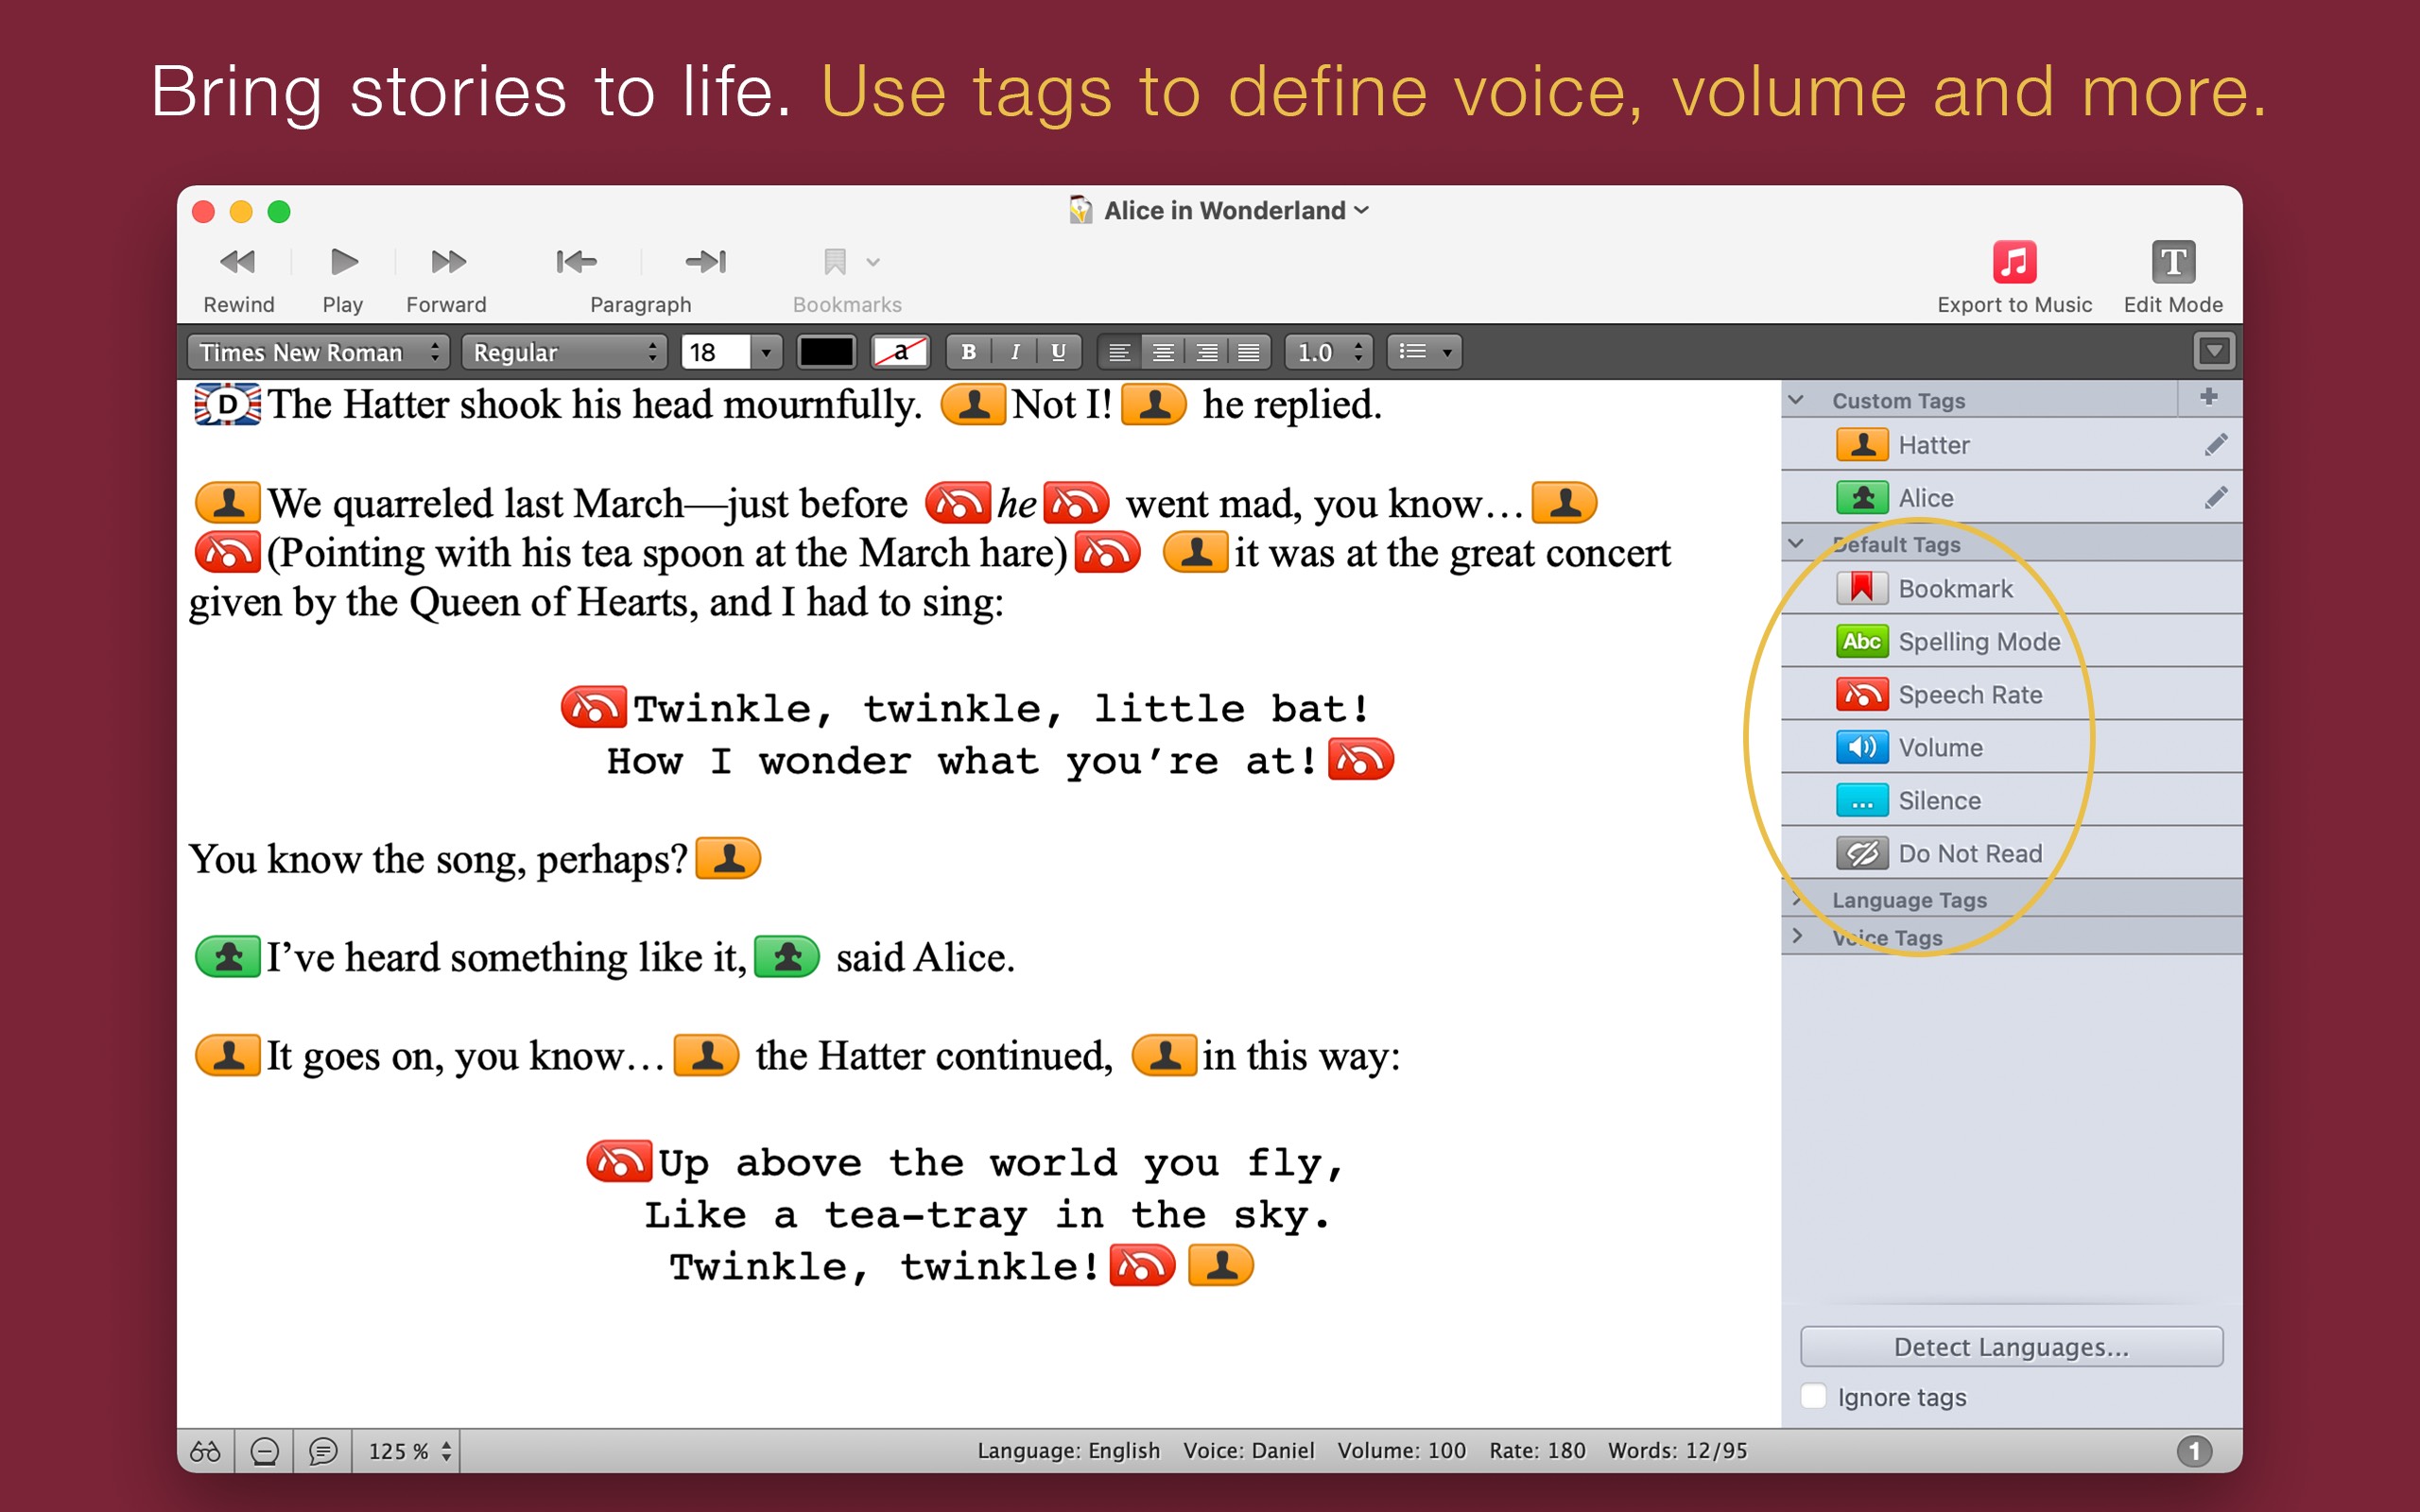Click the binoculars find icon in status bar
2420x1512 pixels.
(206, 1451)
